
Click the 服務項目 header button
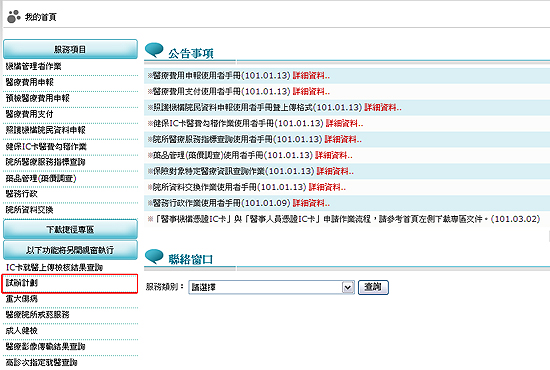pos(71,49)
